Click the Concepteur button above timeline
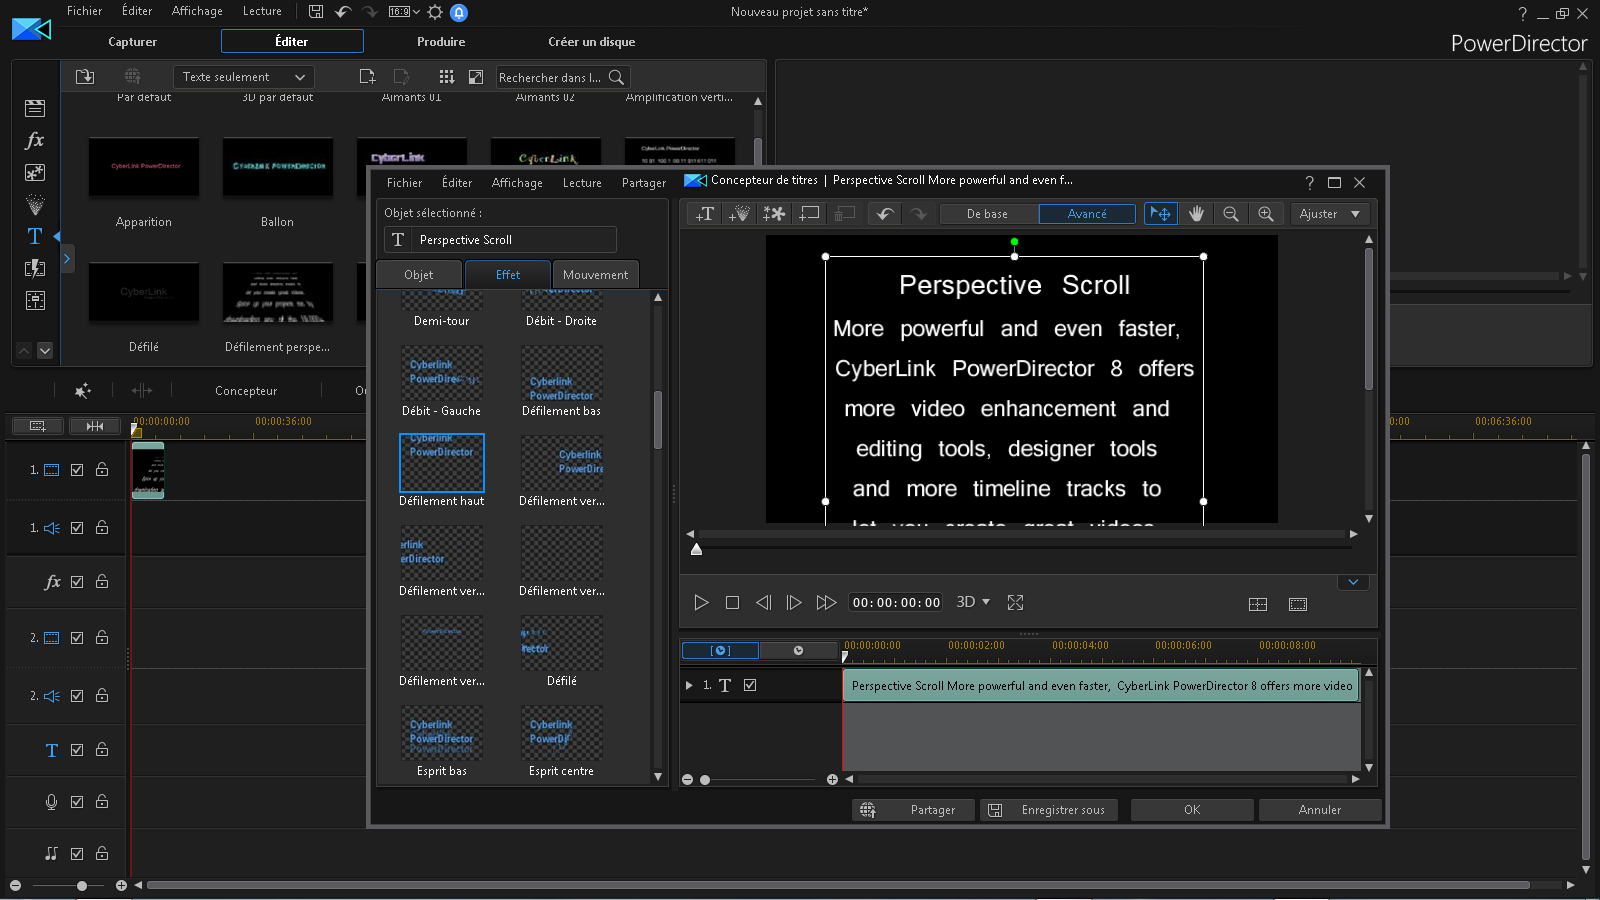 pos(246,391)
